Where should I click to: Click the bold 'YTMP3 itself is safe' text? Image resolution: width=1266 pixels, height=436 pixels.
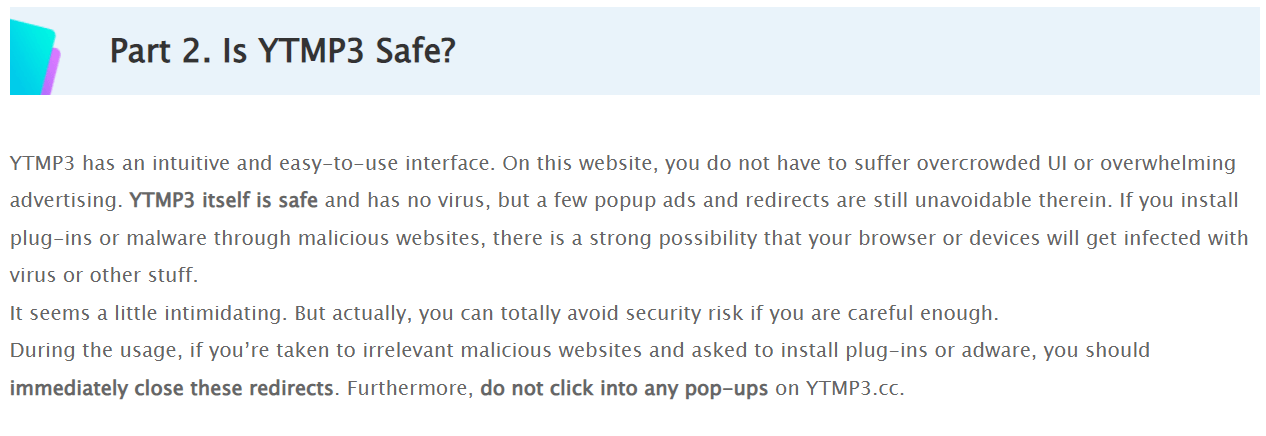[224, 200]
